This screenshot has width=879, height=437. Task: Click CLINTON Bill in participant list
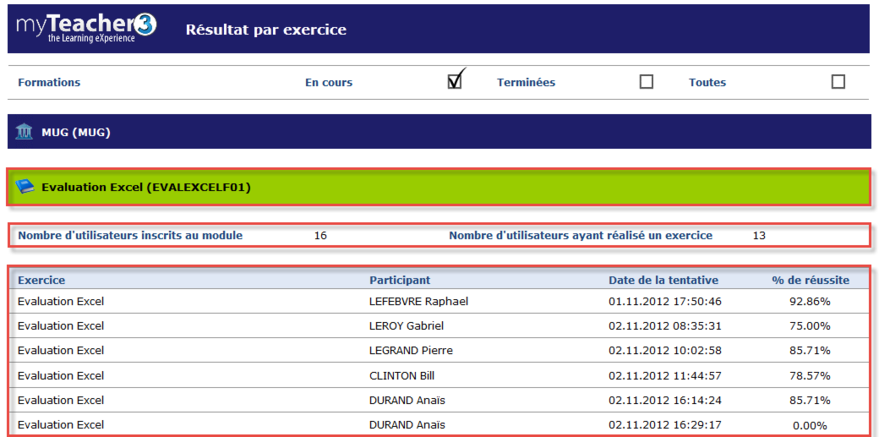[401, 376]
